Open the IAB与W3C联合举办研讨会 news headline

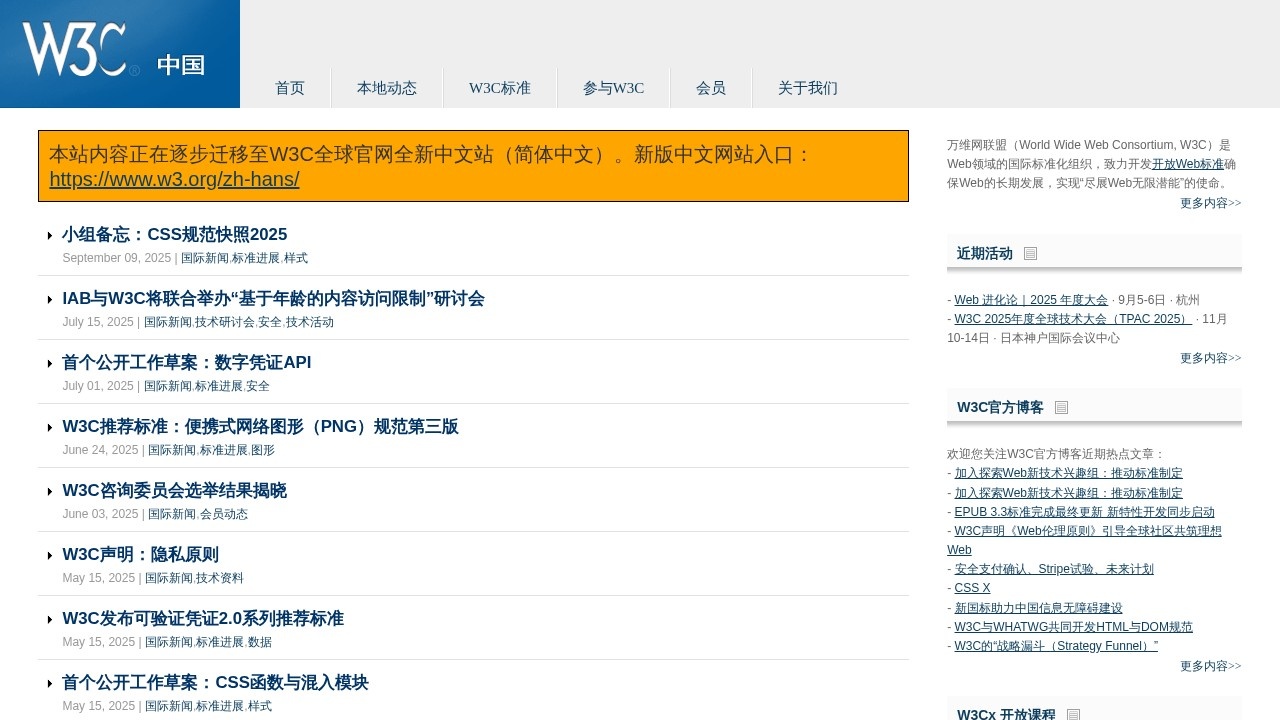[x=273, y=298]
